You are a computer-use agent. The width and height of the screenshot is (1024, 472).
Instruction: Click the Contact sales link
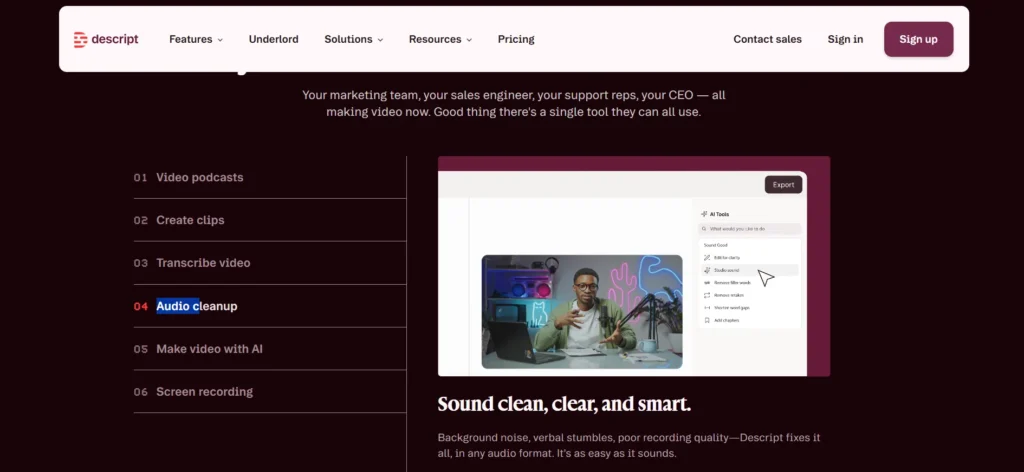(767, 39)
